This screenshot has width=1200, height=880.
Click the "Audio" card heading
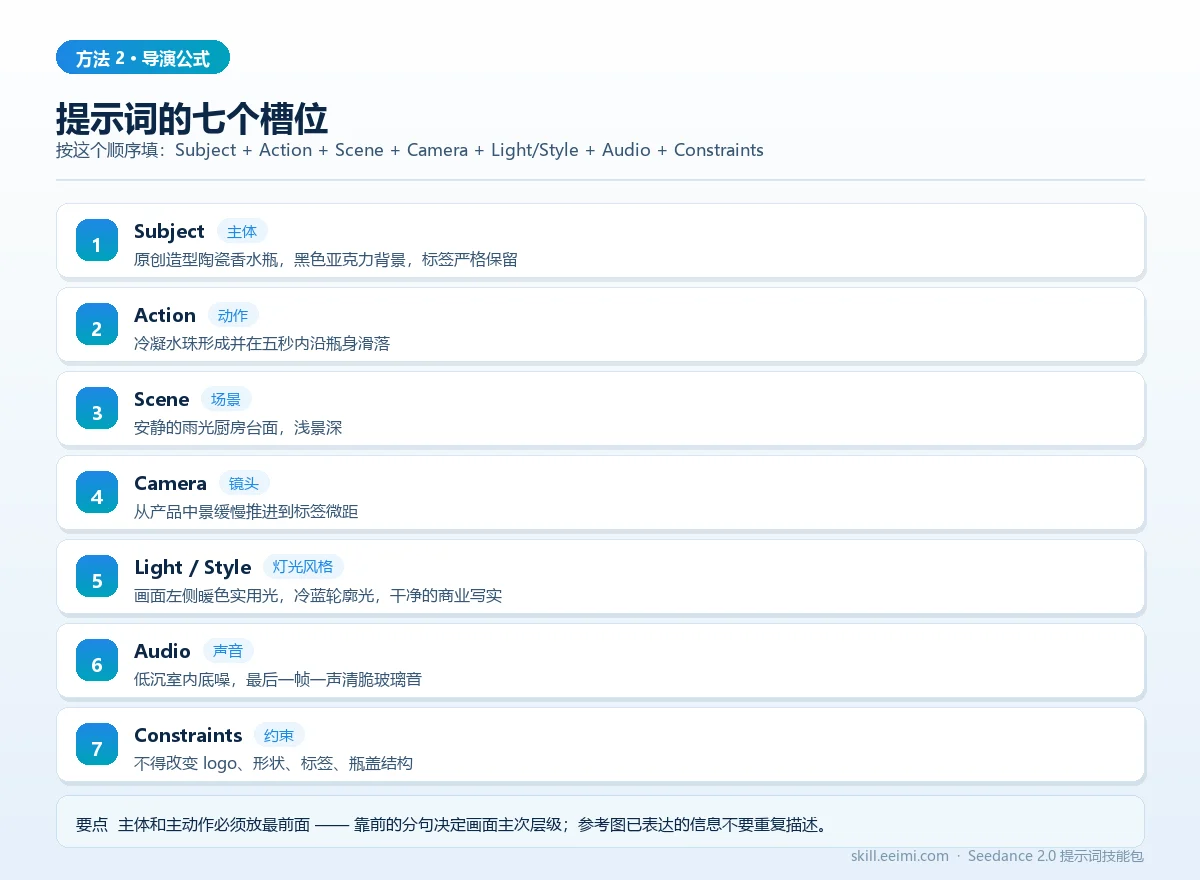coord(162,651)
